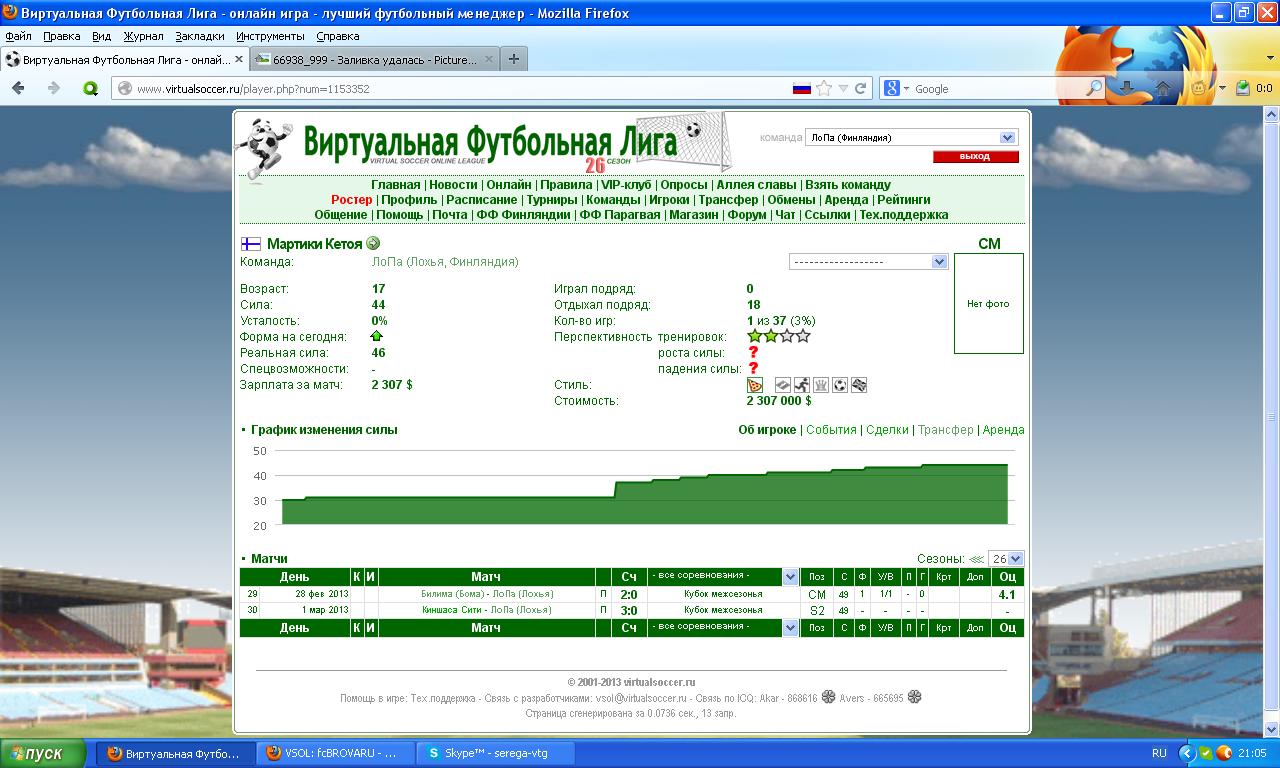1280x768 pixels.
Task: Select the running man style icon
Action: click(802, 385)
